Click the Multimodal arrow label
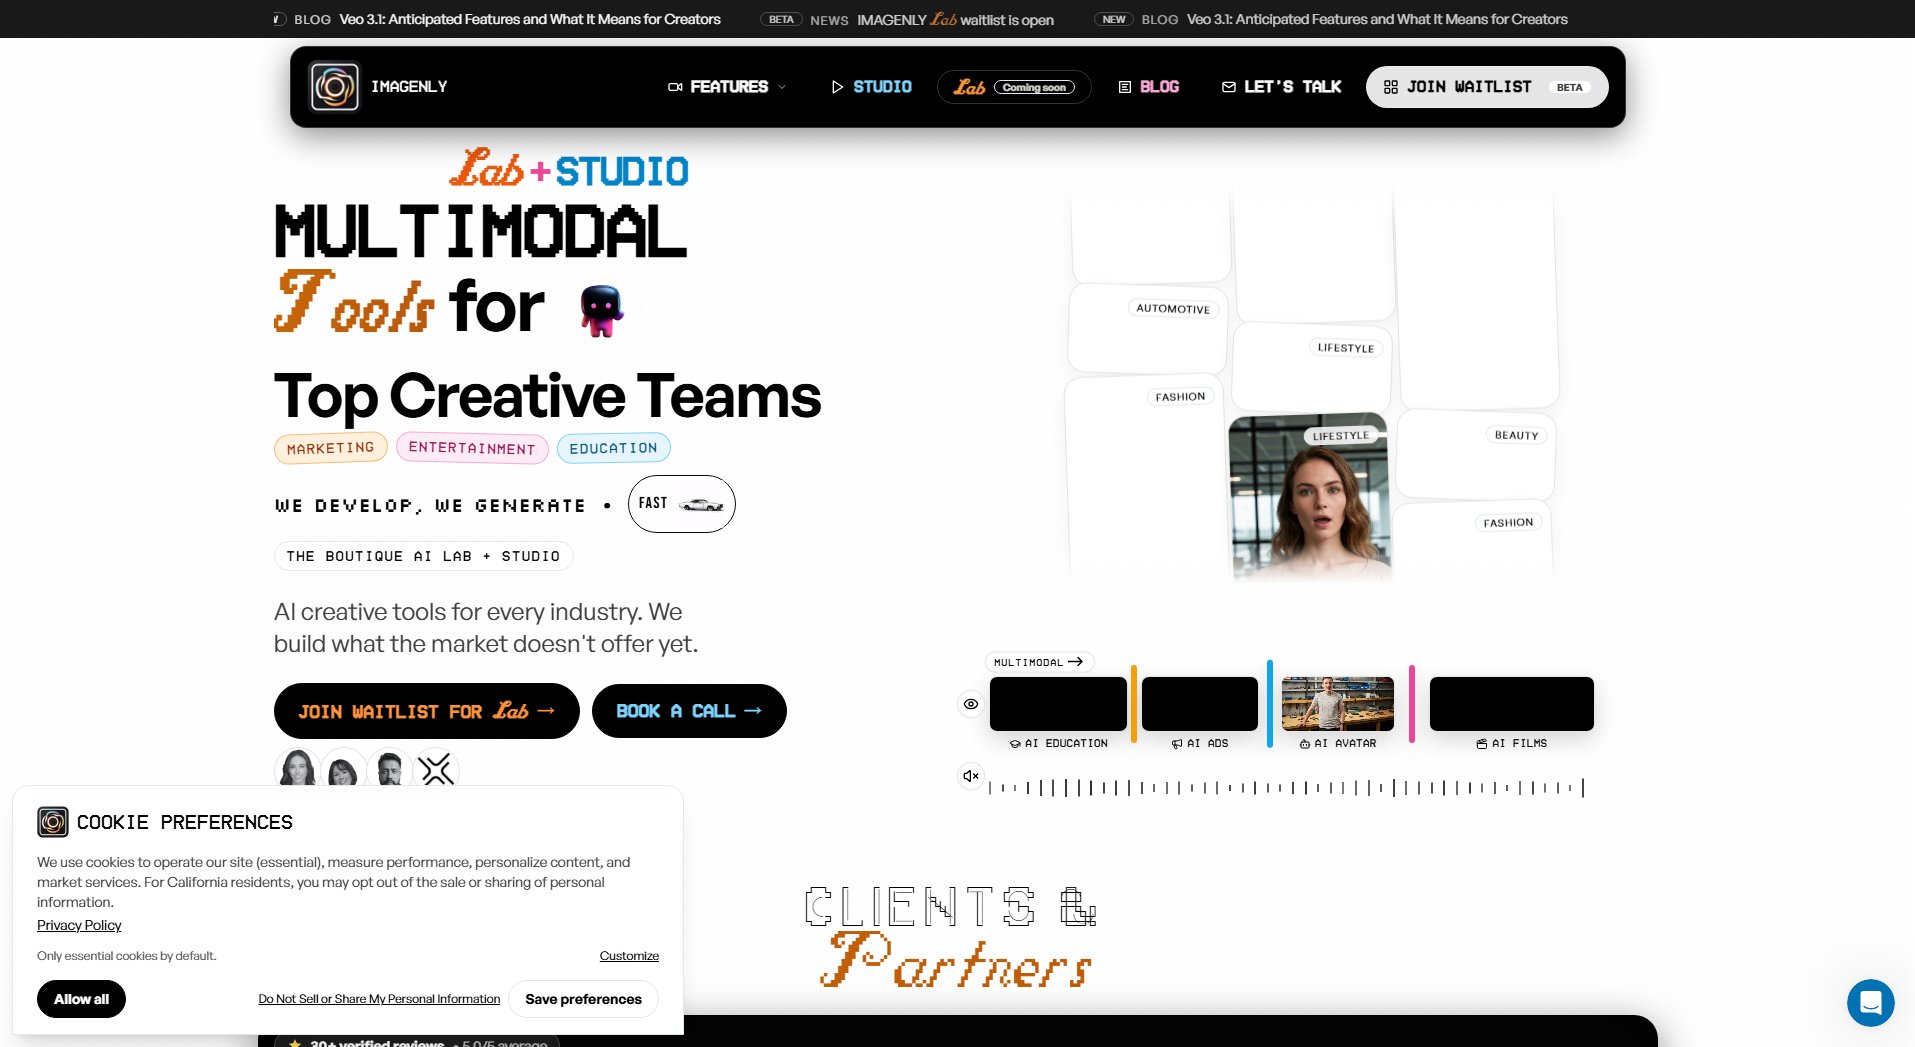 point(1040,662)
